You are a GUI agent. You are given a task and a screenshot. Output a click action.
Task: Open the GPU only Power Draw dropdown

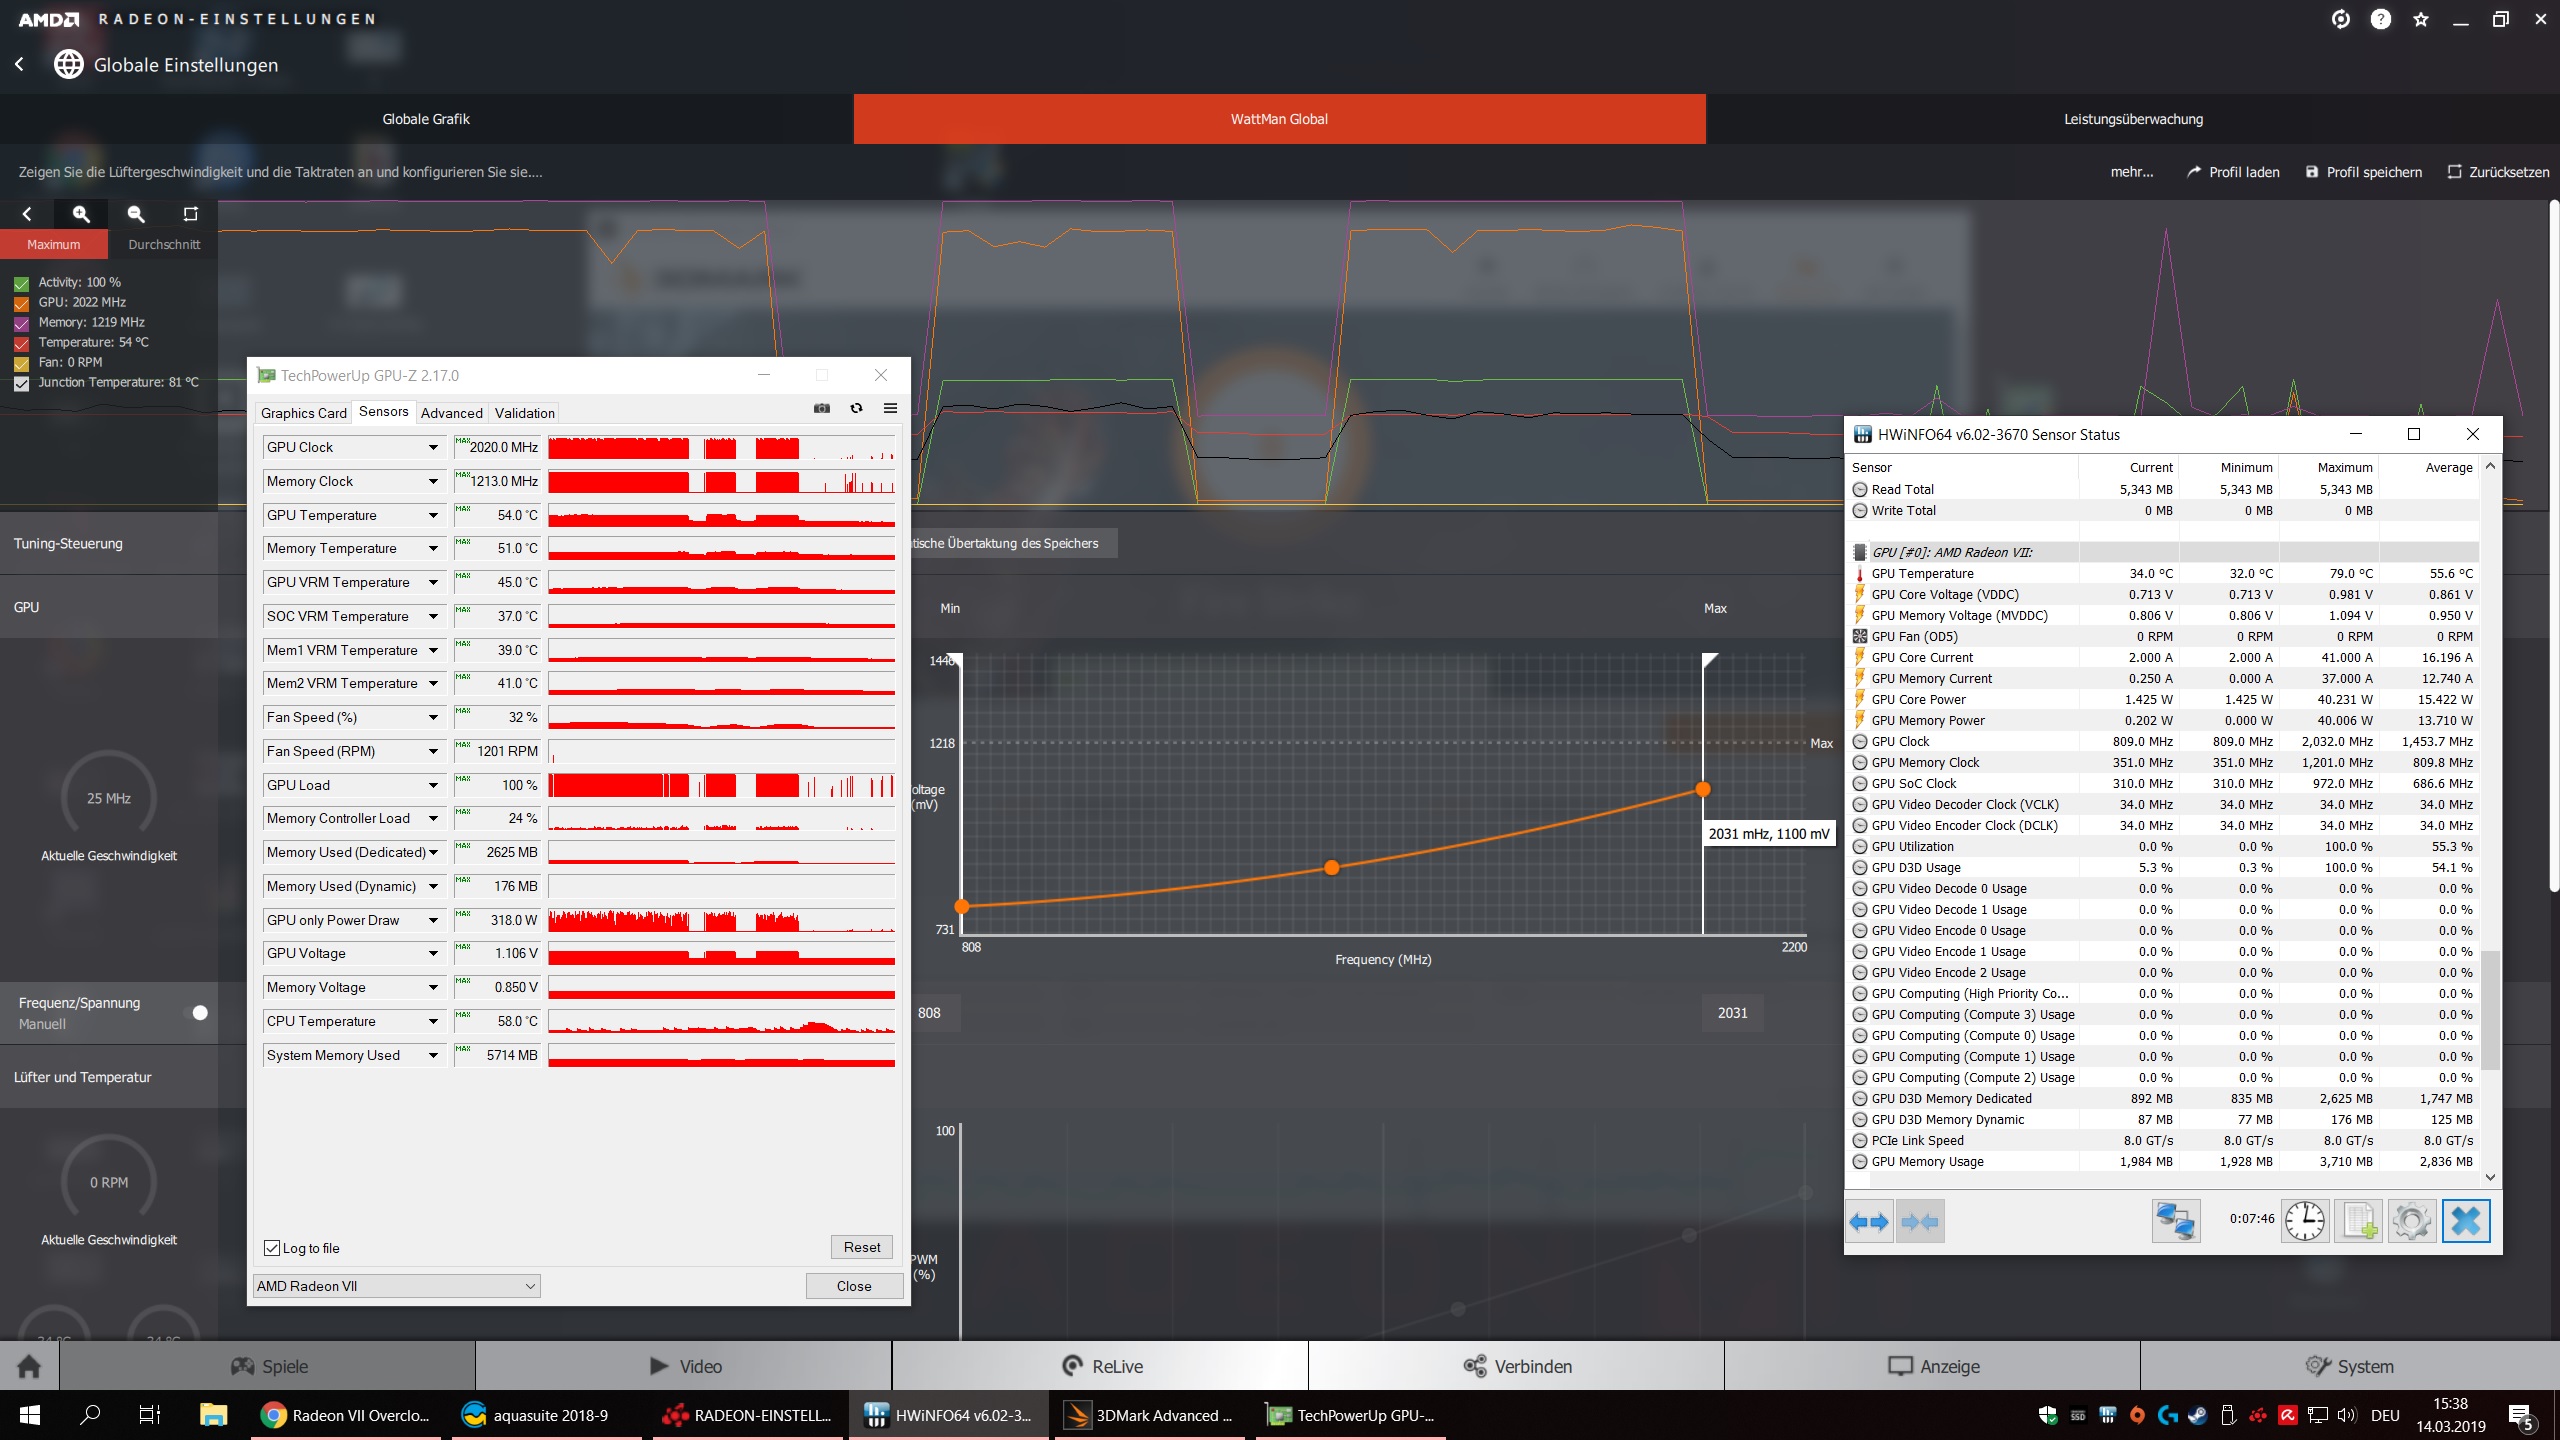(x=433, y=920)
